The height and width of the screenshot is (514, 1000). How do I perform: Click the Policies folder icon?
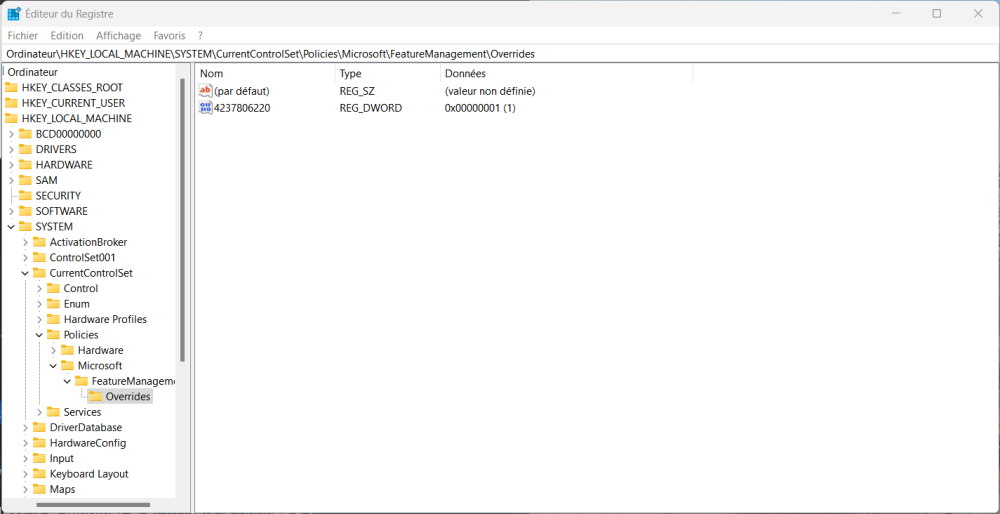53,335
